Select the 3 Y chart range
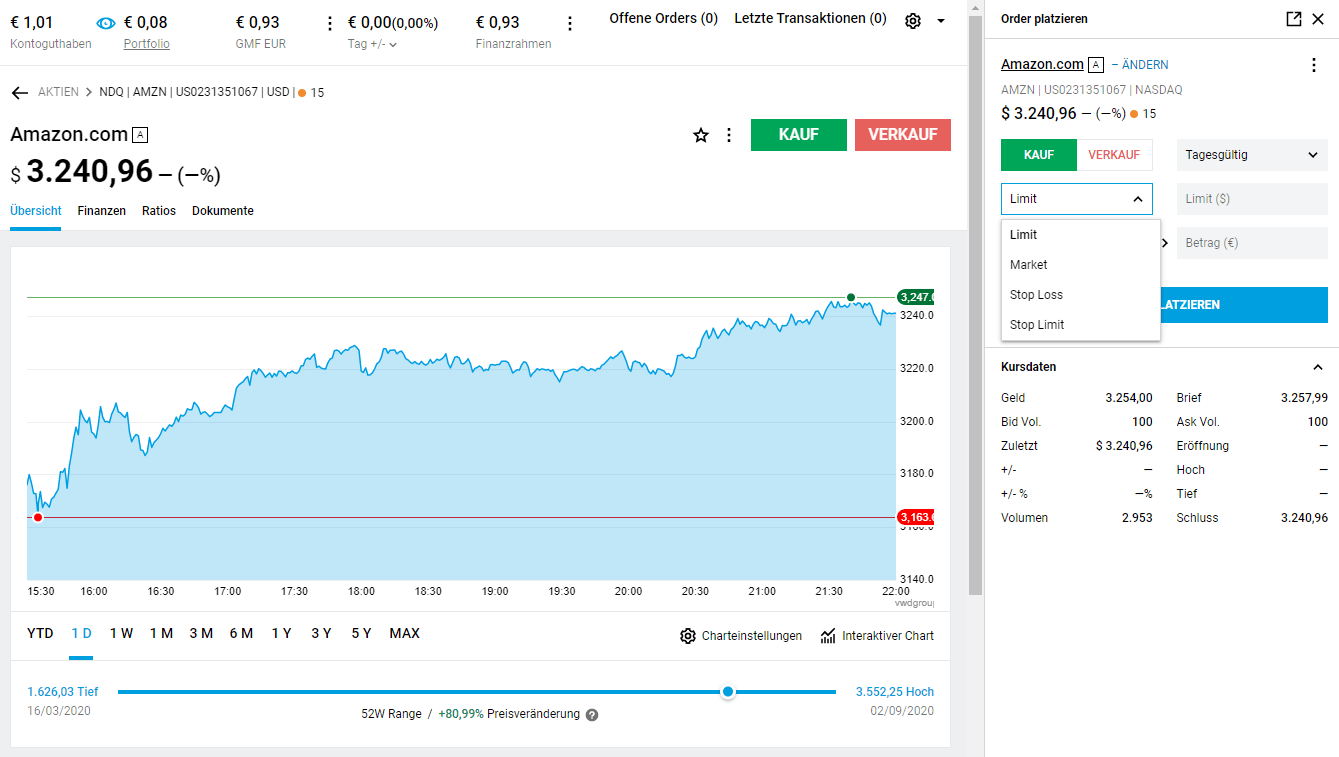This screenshot has width=1339, height=757. pyautogui.click(x=321, y=633)
